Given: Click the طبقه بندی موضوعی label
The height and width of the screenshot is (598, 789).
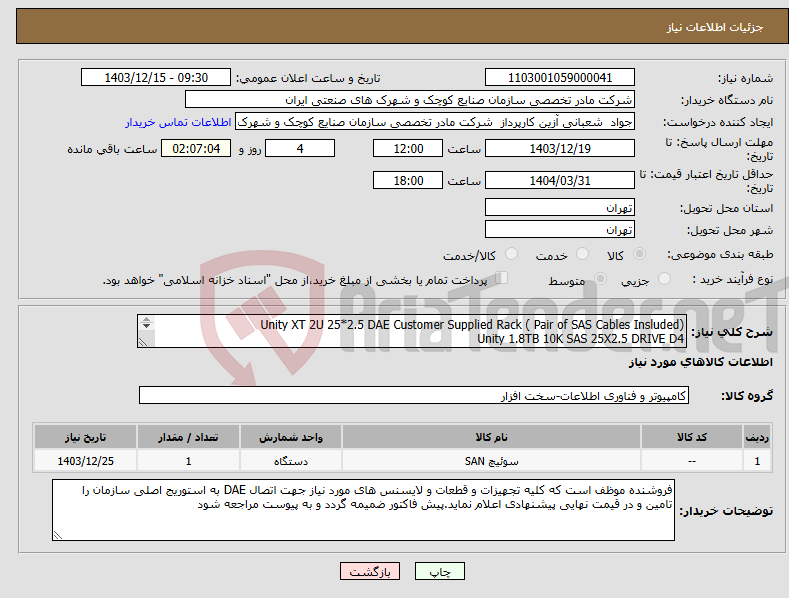Looking at the screenshot, I should coord(720,255).
